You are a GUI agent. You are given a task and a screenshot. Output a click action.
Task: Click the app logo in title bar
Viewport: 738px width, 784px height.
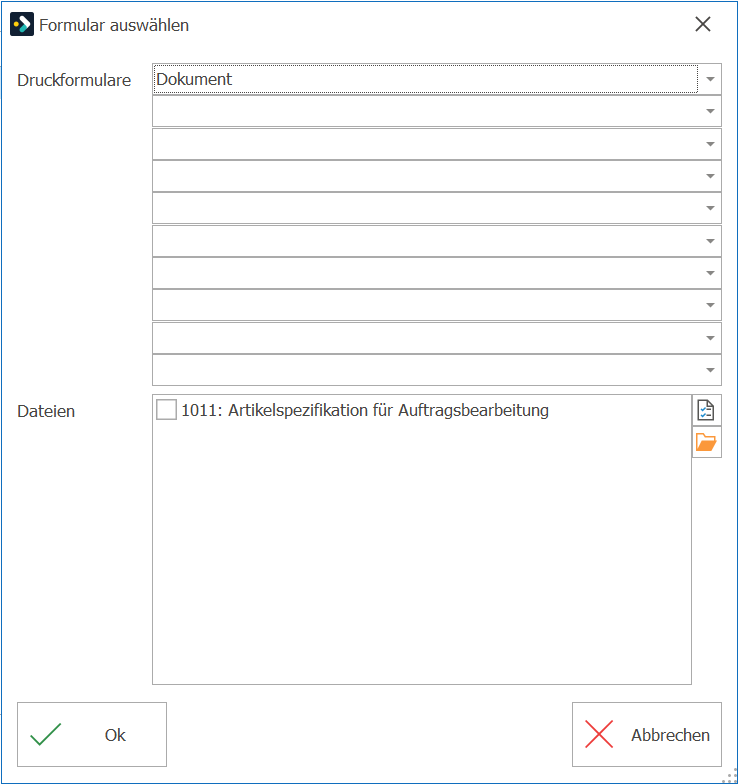(22, 24)
